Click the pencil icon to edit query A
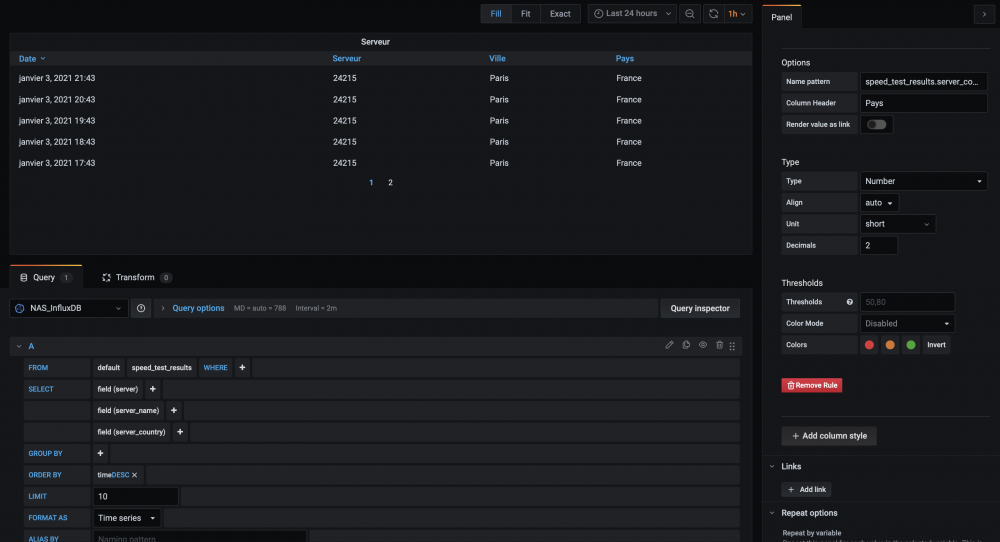This screenshot has height=542, width=1000. [670, 345]
